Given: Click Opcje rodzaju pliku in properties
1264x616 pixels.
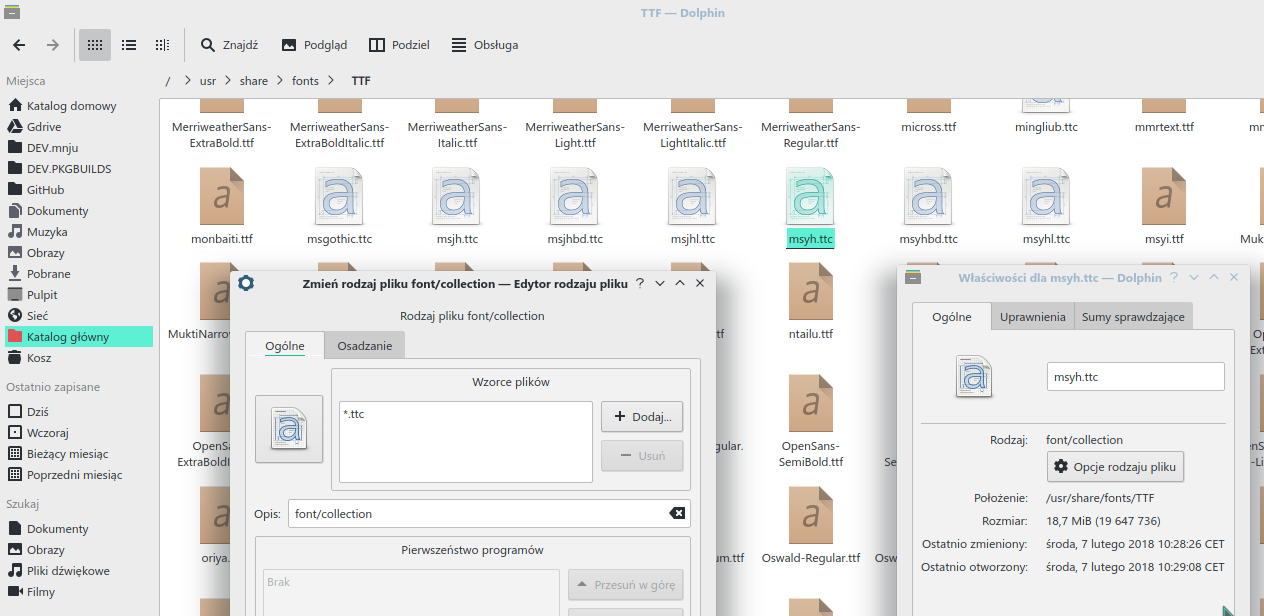Looking at the screenshot, I should coord(1115,466).
